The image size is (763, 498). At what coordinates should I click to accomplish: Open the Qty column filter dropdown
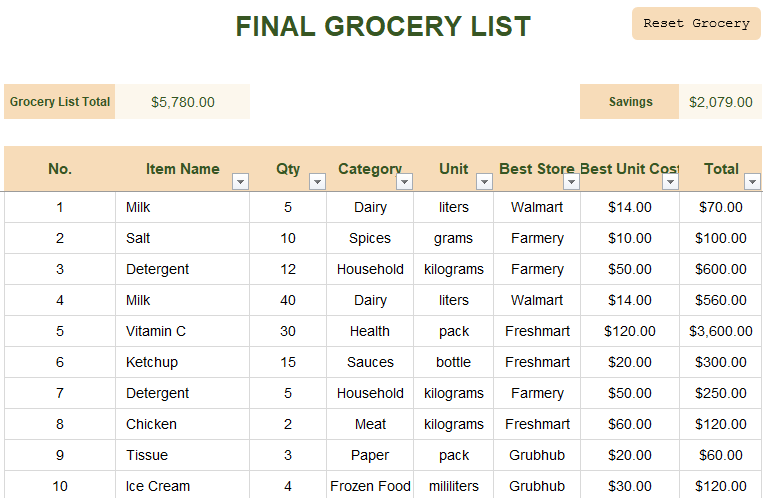point(317,182)
